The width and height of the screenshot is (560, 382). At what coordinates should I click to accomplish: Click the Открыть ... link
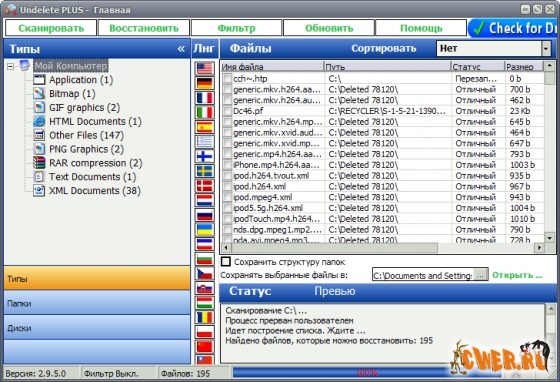coord(517,275)
